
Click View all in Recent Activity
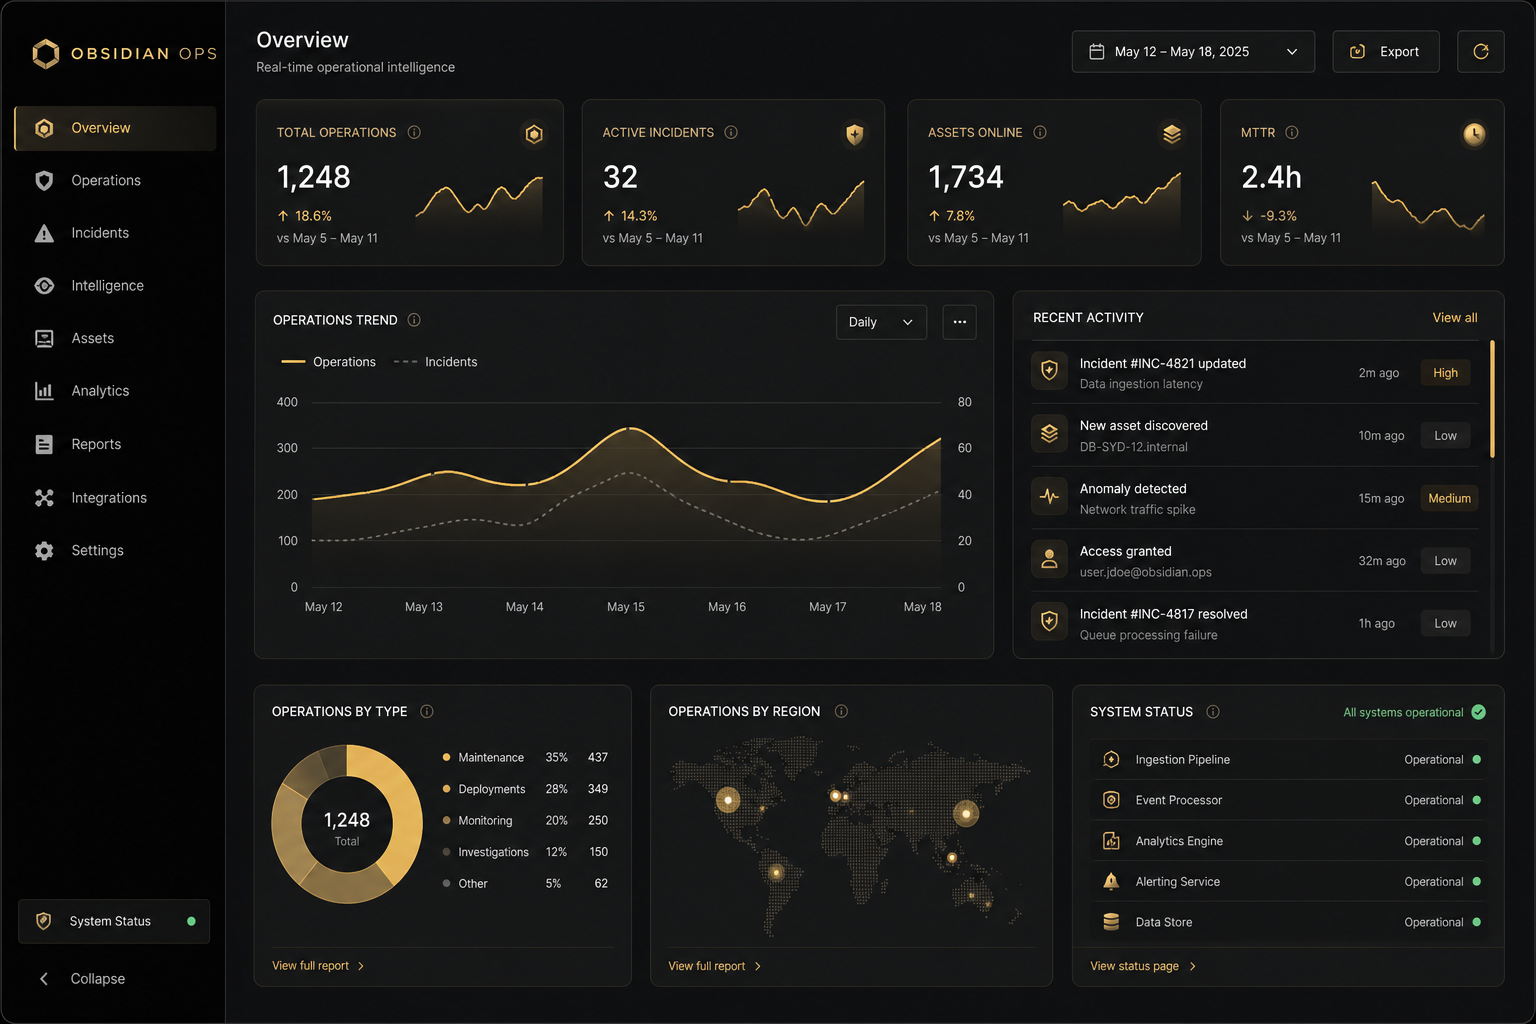(x=1455, y=318)
